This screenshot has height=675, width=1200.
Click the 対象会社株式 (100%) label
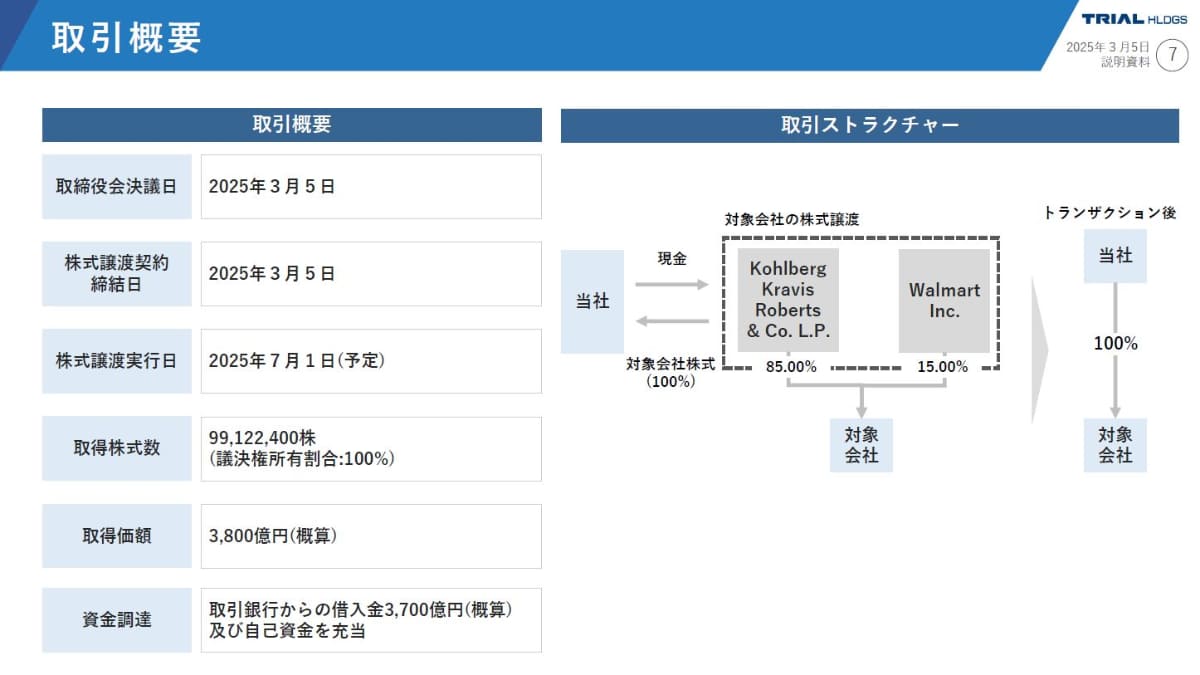670,373
